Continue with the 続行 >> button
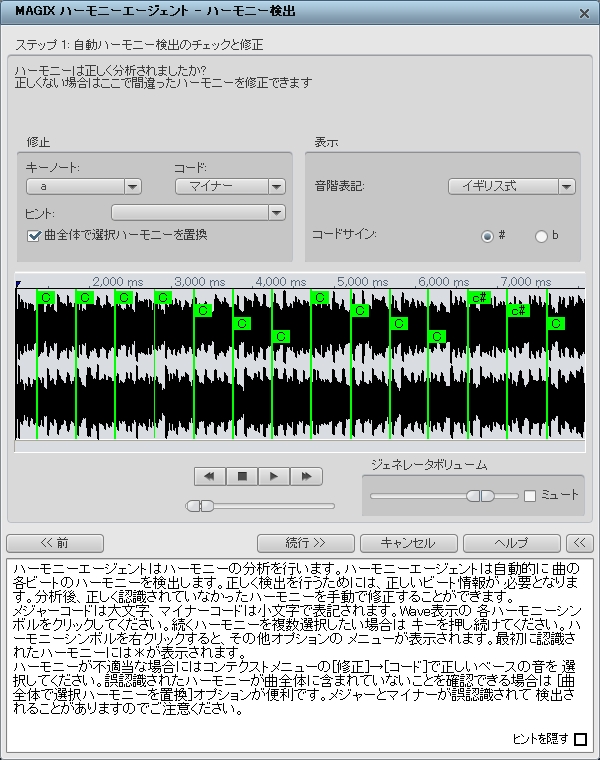600x760 pixels. click(x=306, y=543)
